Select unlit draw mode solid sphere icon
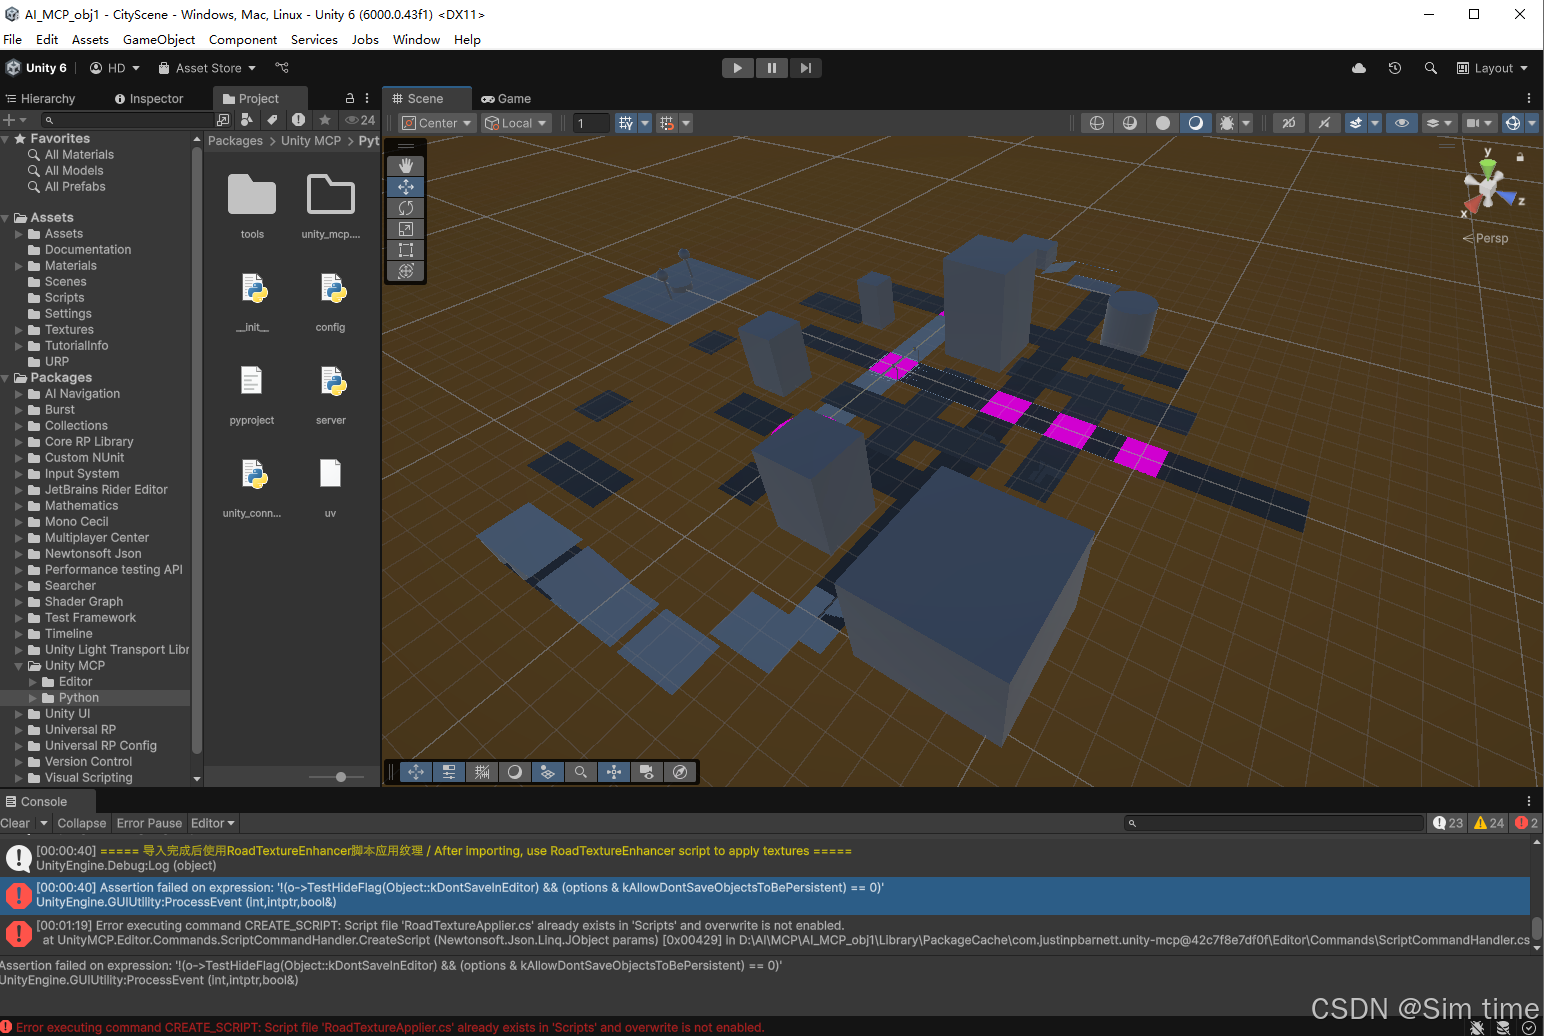The width and height of the screenshot is (1544, 1036). 1163,123
